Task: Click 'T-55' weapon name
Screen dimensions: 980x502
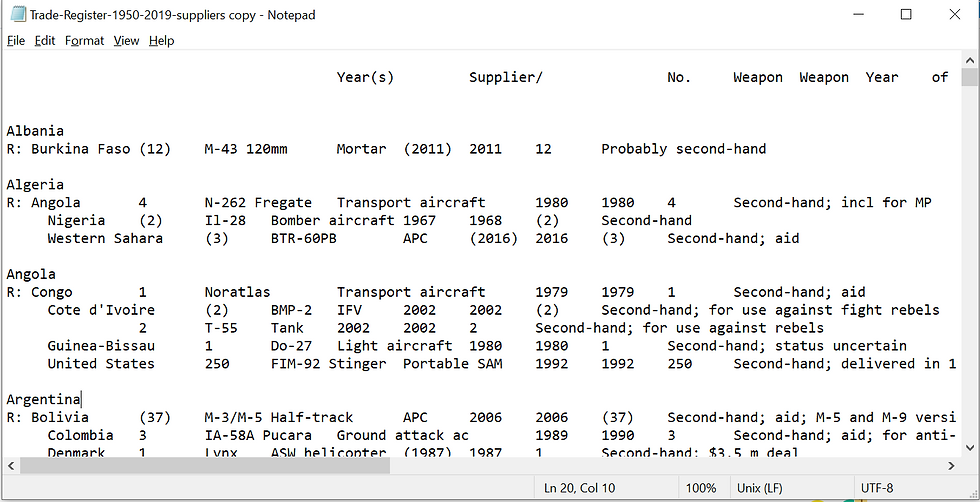Action: [221, 328]
